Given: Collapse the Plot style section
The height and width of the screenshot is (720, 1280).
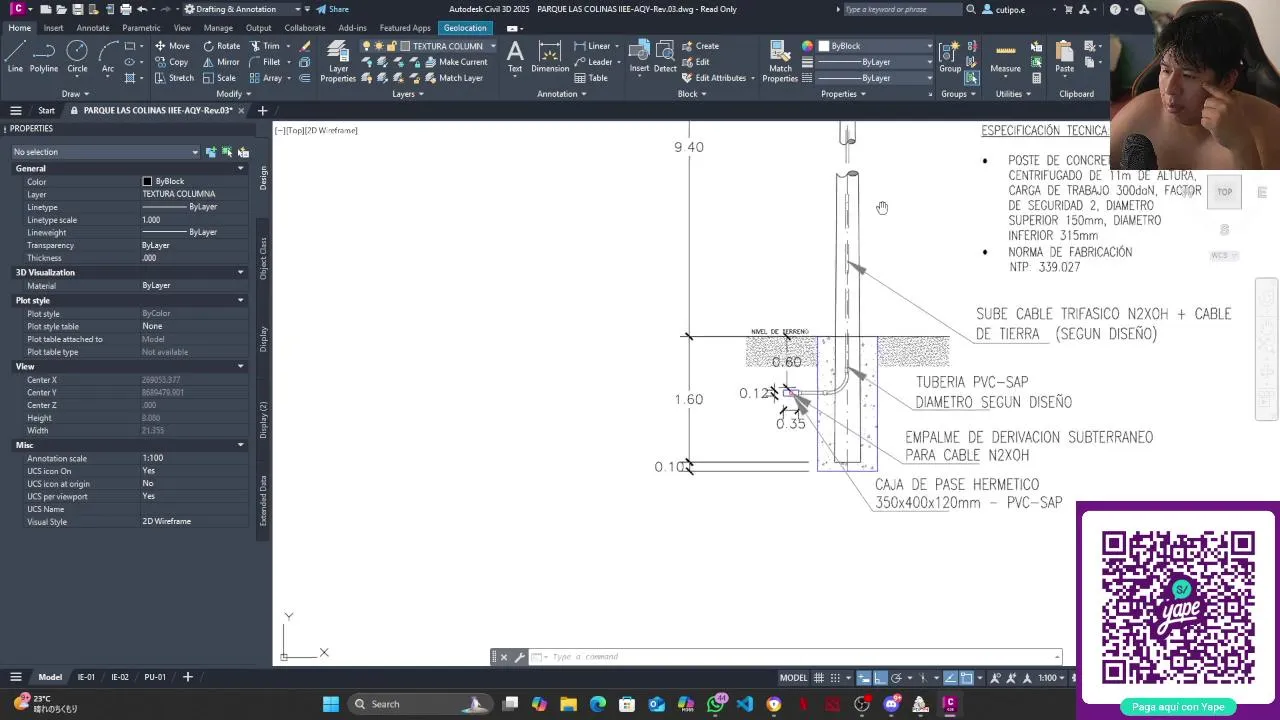Looking at the screenshot, I should [240, 300].
